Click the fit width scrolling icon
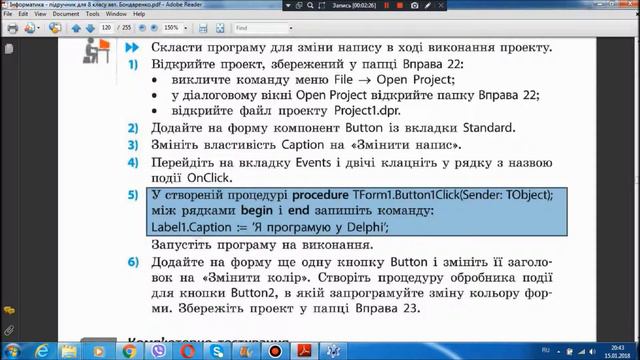This screenshot has height=360, width=640. [203, 28]
